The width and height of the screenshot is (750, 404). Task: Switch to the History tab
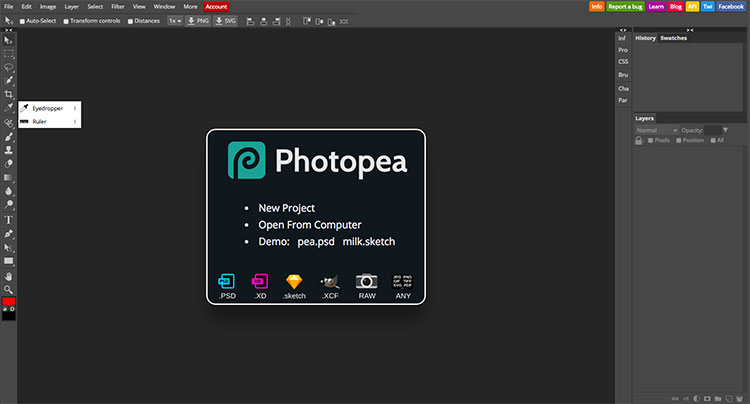(645, 38)
